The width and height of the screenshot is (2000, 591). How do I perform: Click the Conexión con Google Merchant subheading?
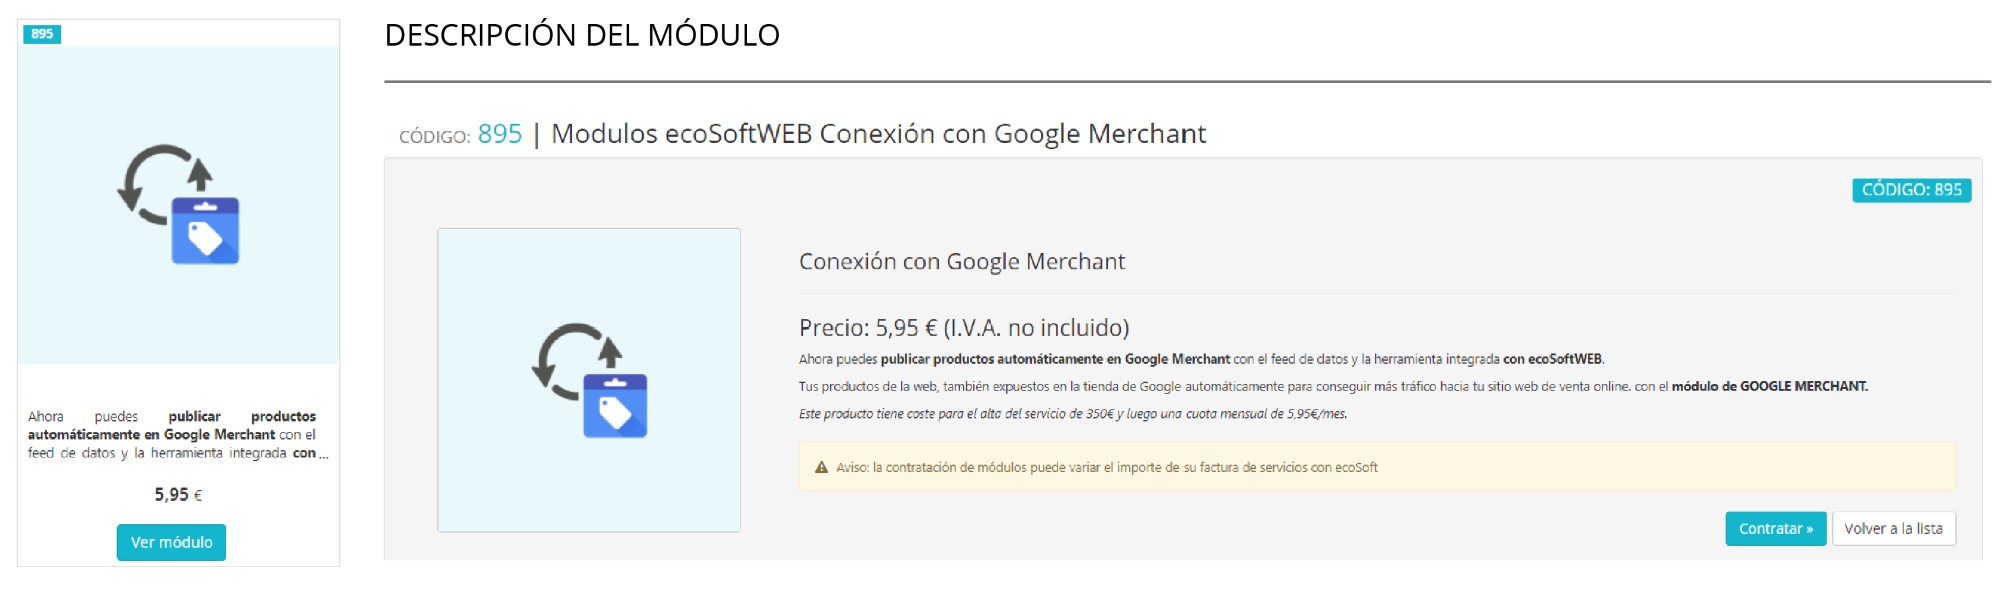click(x=961, y=262)
